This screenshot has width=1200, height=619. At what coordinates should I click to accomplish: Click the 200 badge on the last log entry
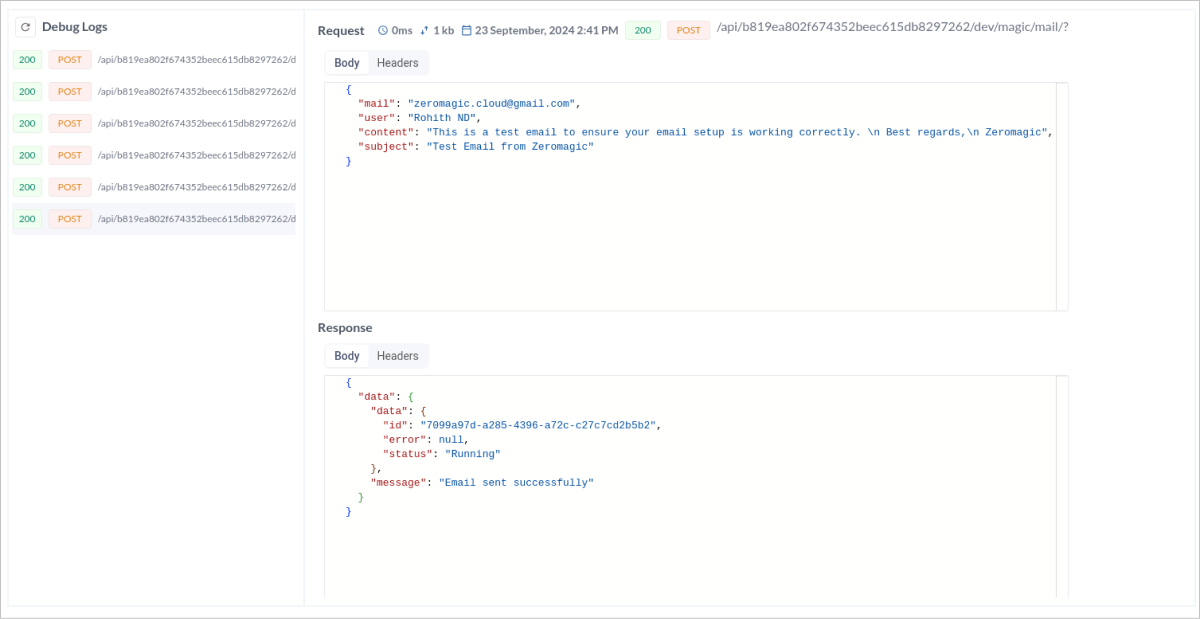pos(26,218)
